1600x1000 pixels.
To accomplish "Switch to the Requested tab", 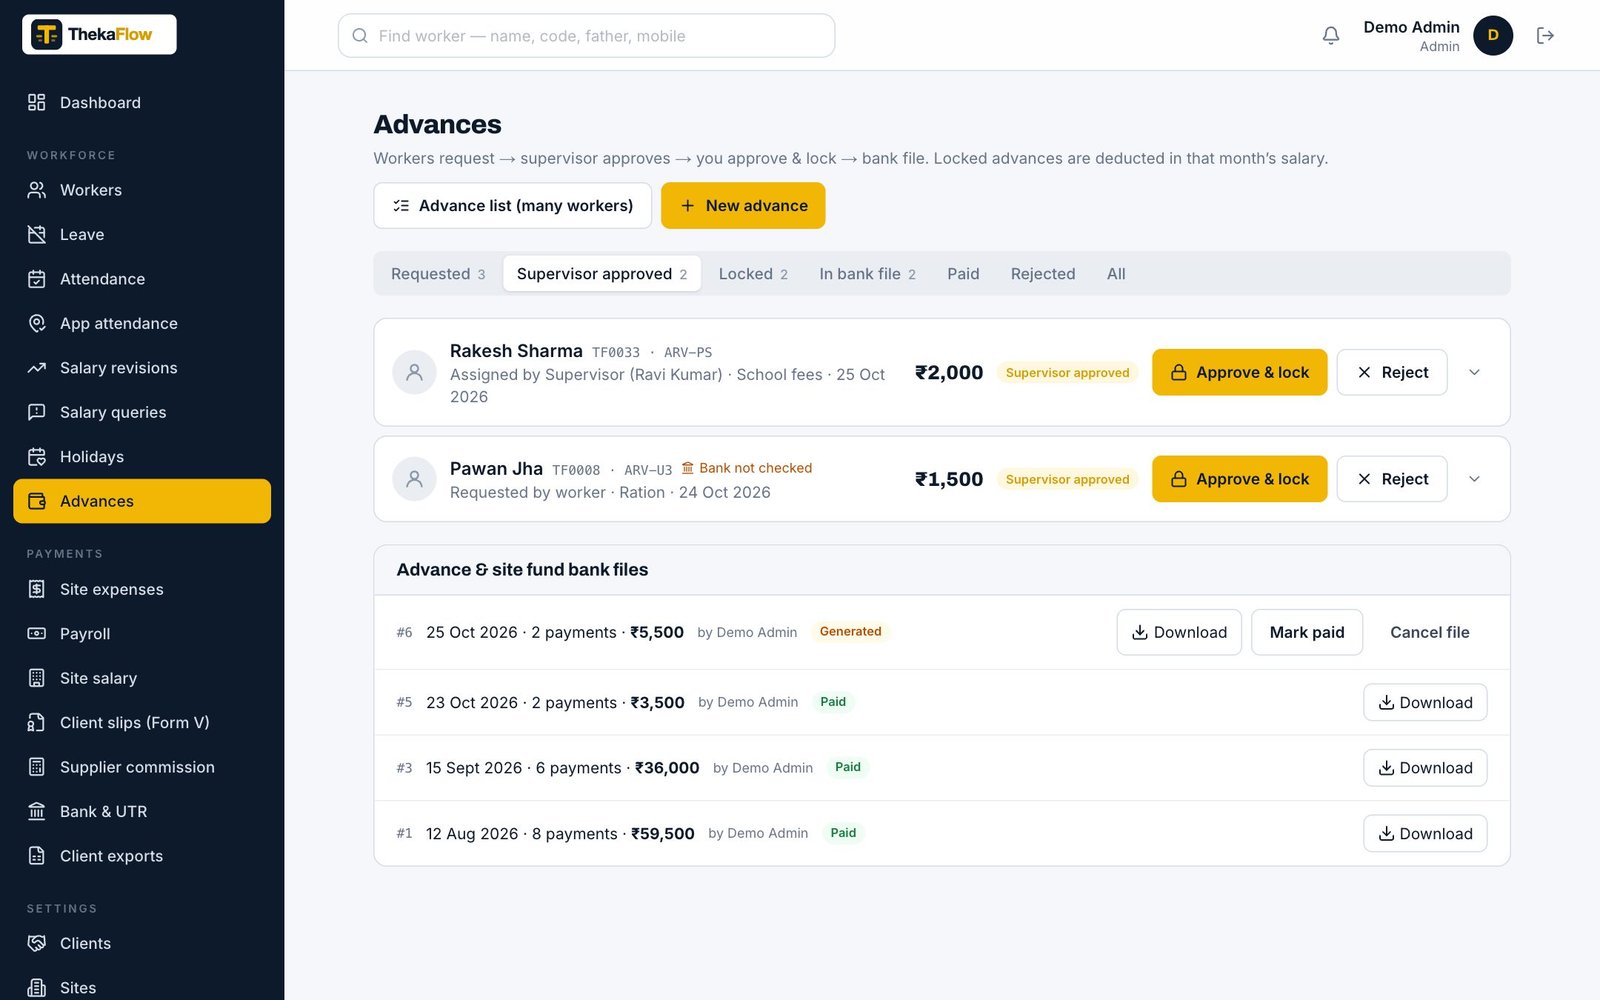I will pyautogui.click(x=438, y=274).
